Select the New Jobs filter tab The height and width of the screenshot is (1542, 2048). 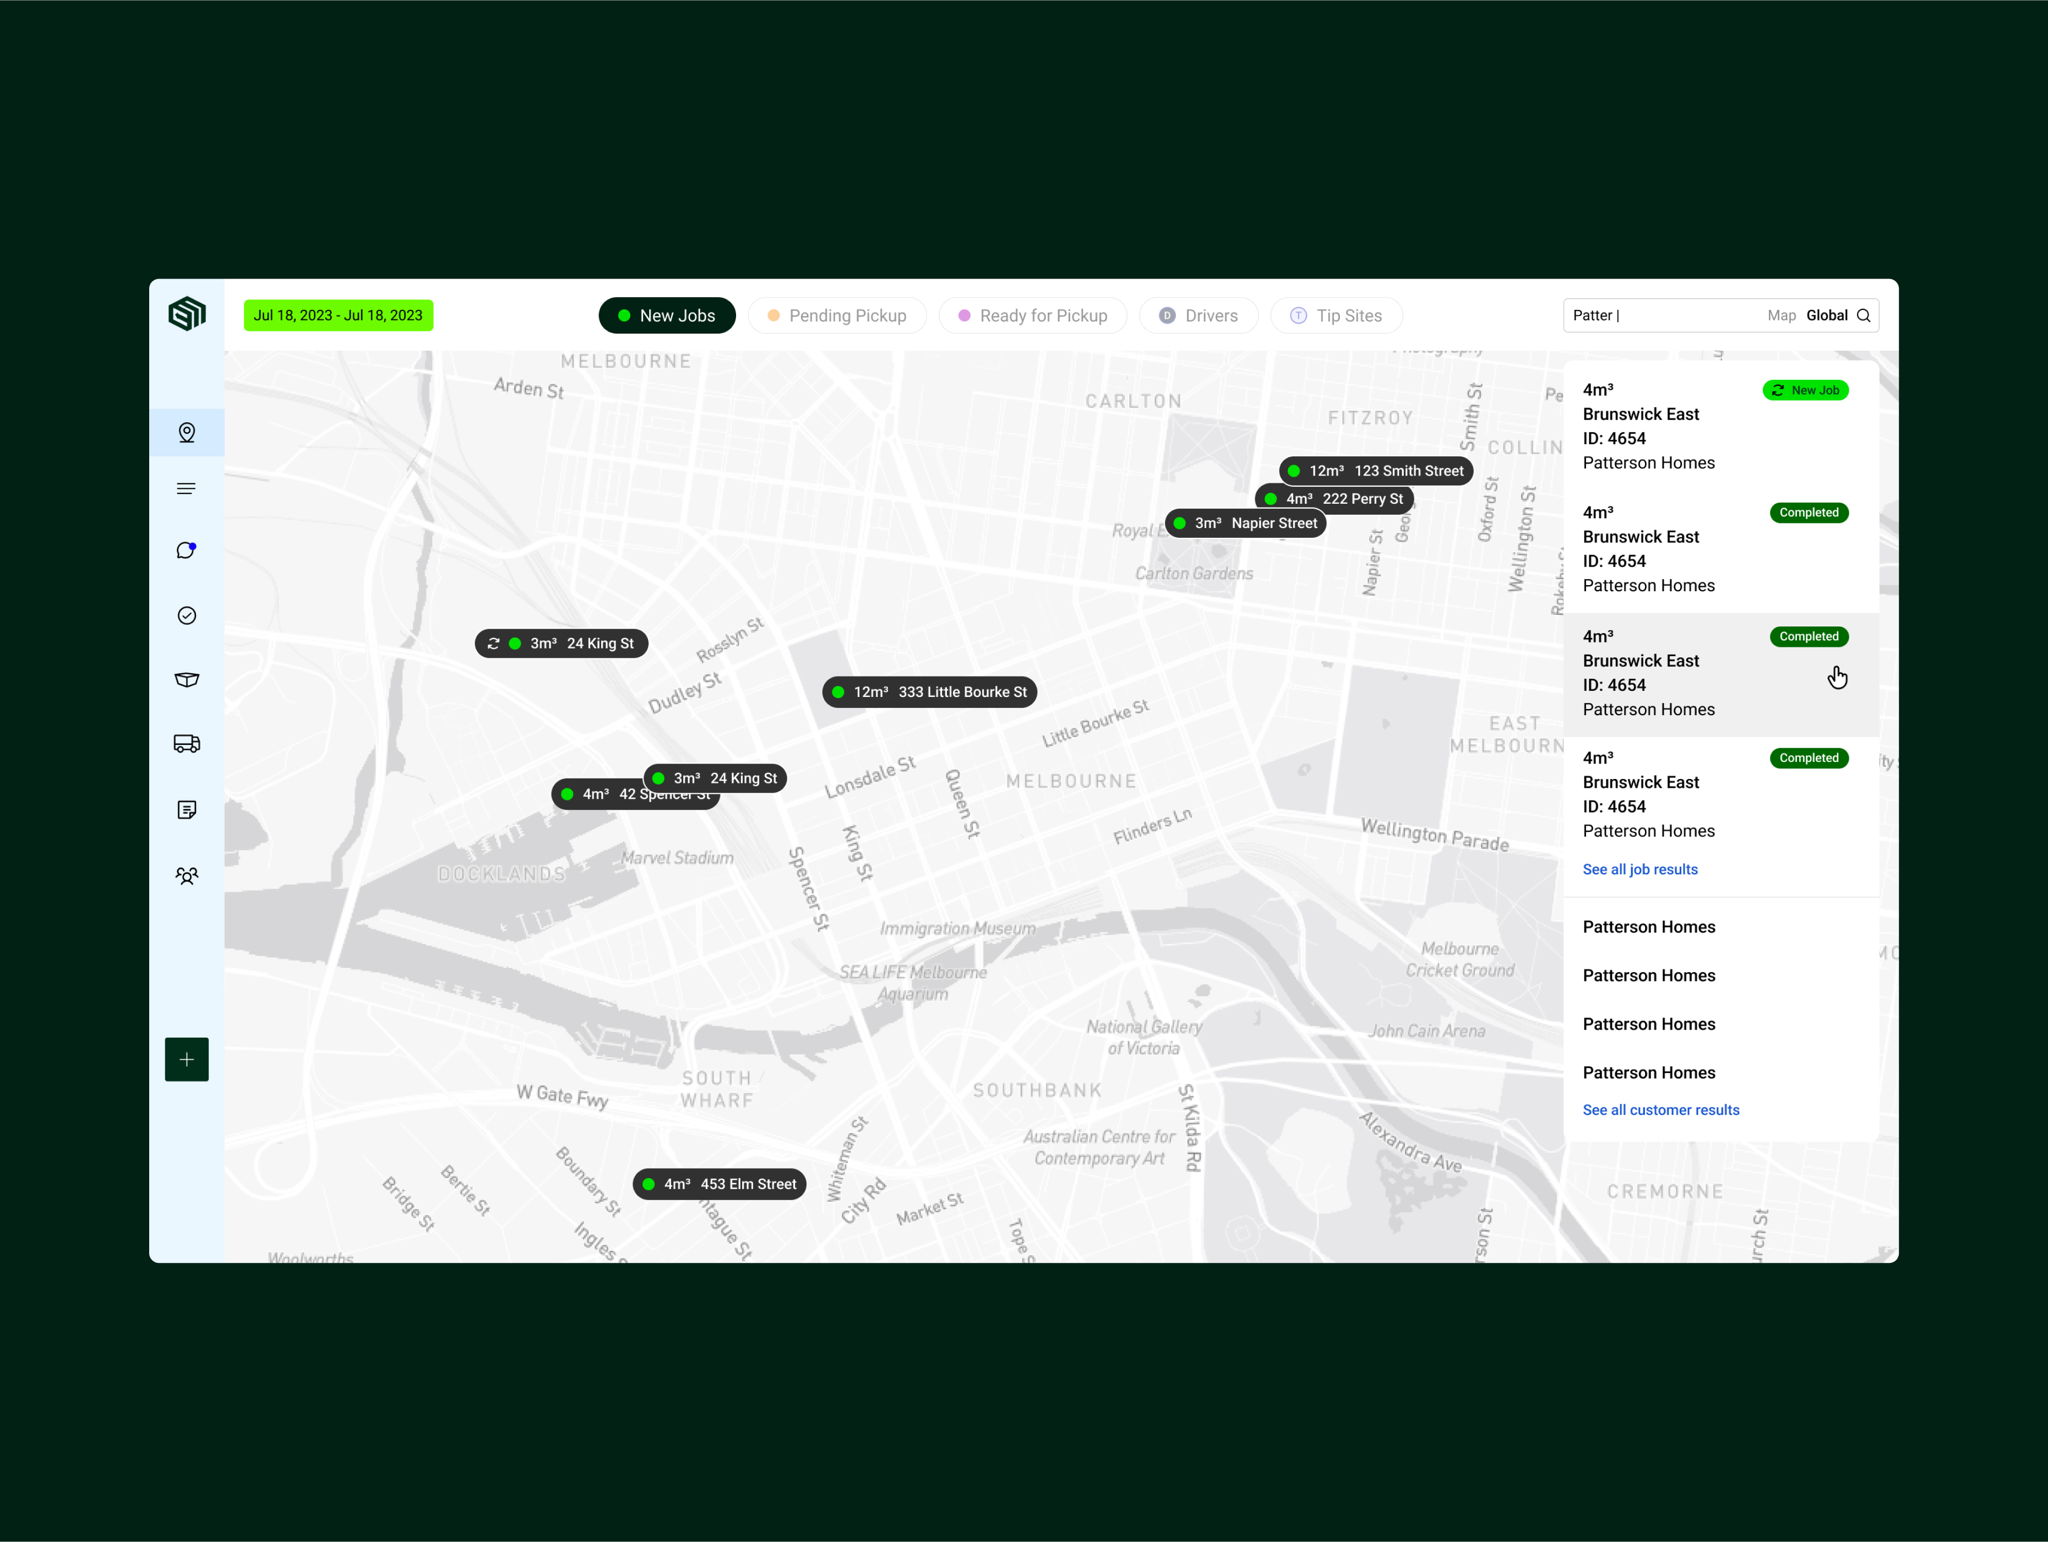click(667, 316)
